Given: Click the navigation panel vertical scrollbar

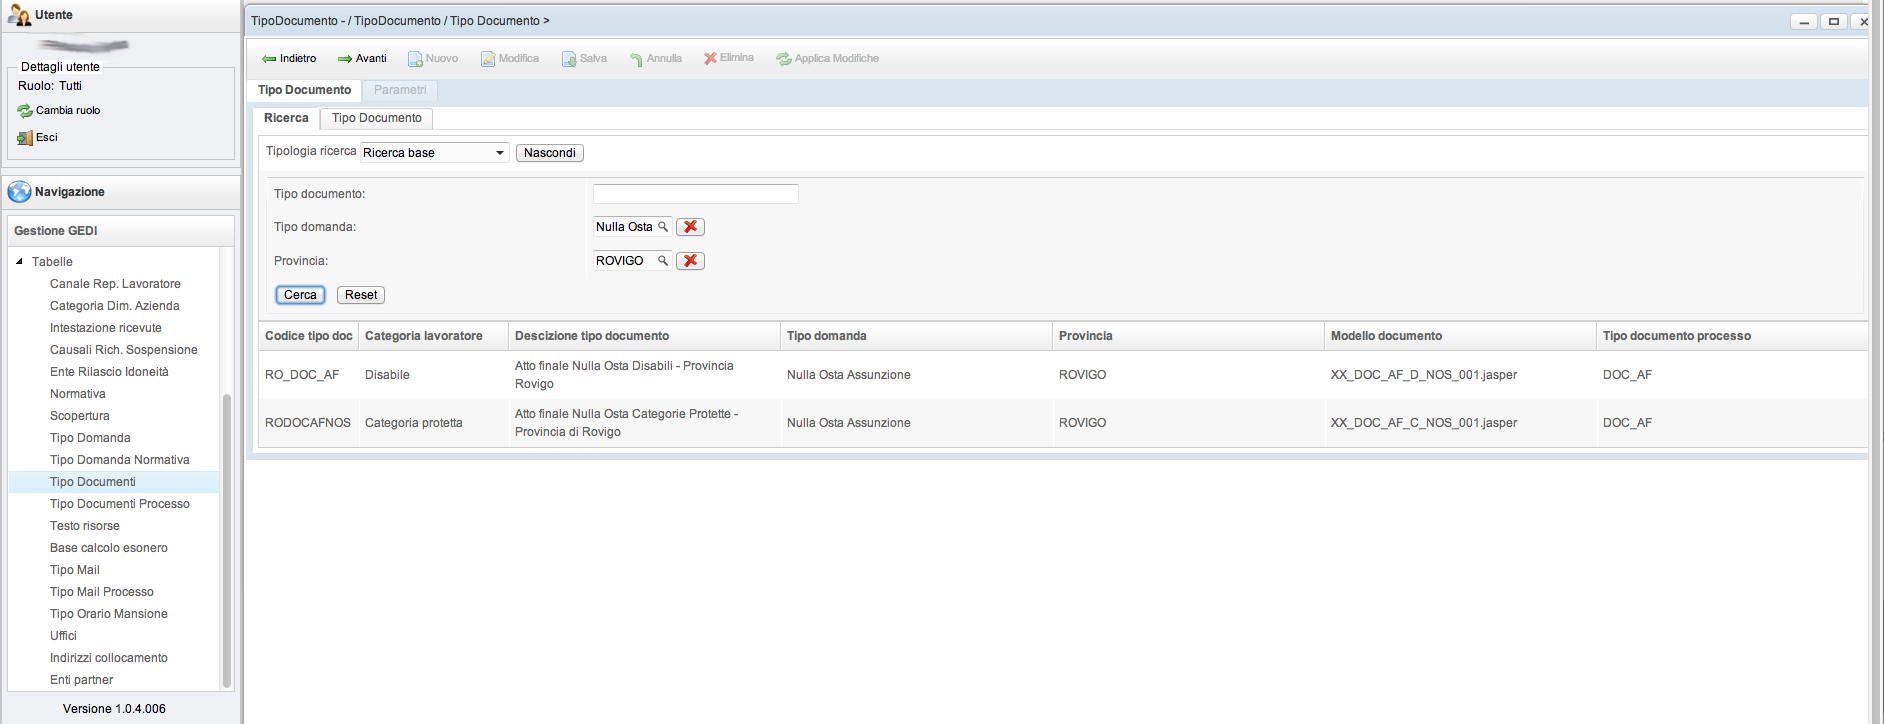Looking at the screenshot, I should [227, 540].
